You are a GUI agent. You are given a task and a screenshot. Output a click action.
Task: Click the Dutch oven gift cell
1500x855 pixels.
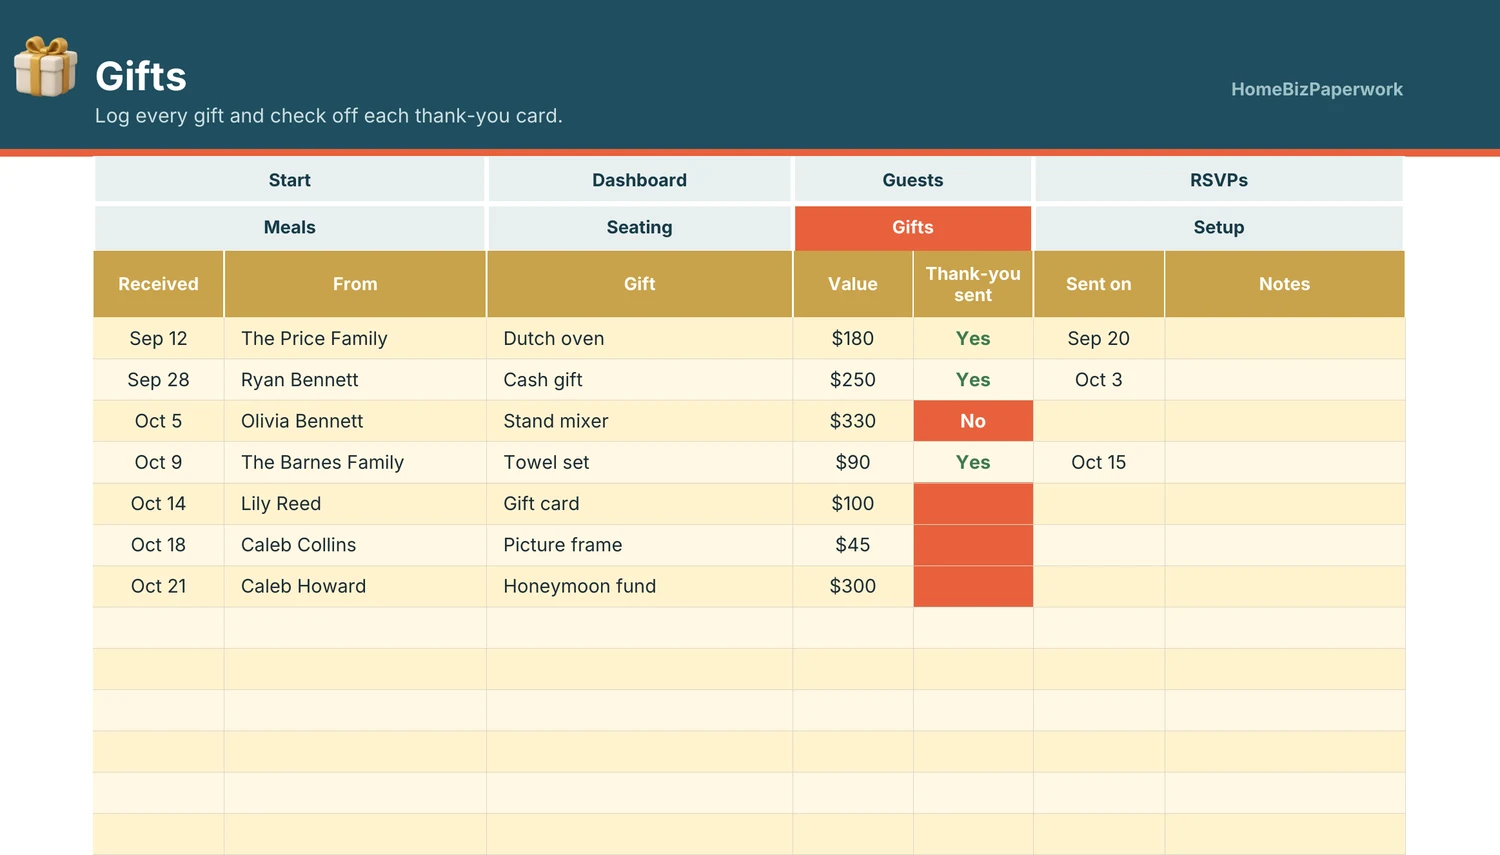coord(640,338)
